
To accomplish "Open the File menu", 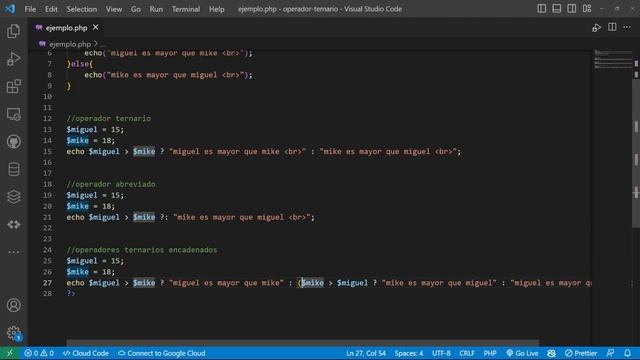I will click(x=30, y=9).
